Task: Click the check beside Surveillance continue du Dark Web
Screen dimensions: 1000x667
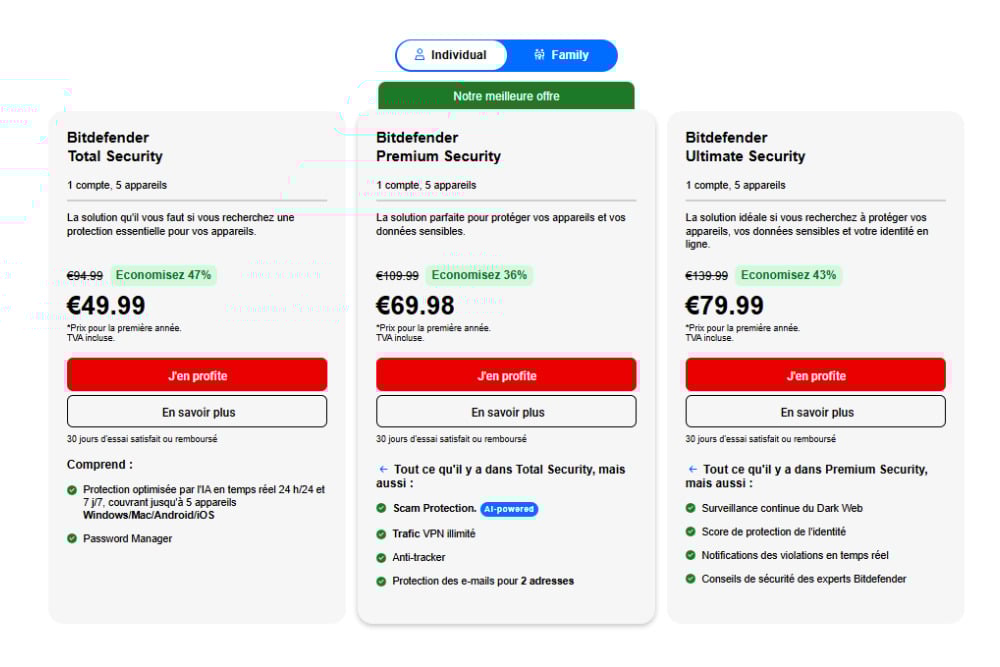Action: click(x=690, y=509)
